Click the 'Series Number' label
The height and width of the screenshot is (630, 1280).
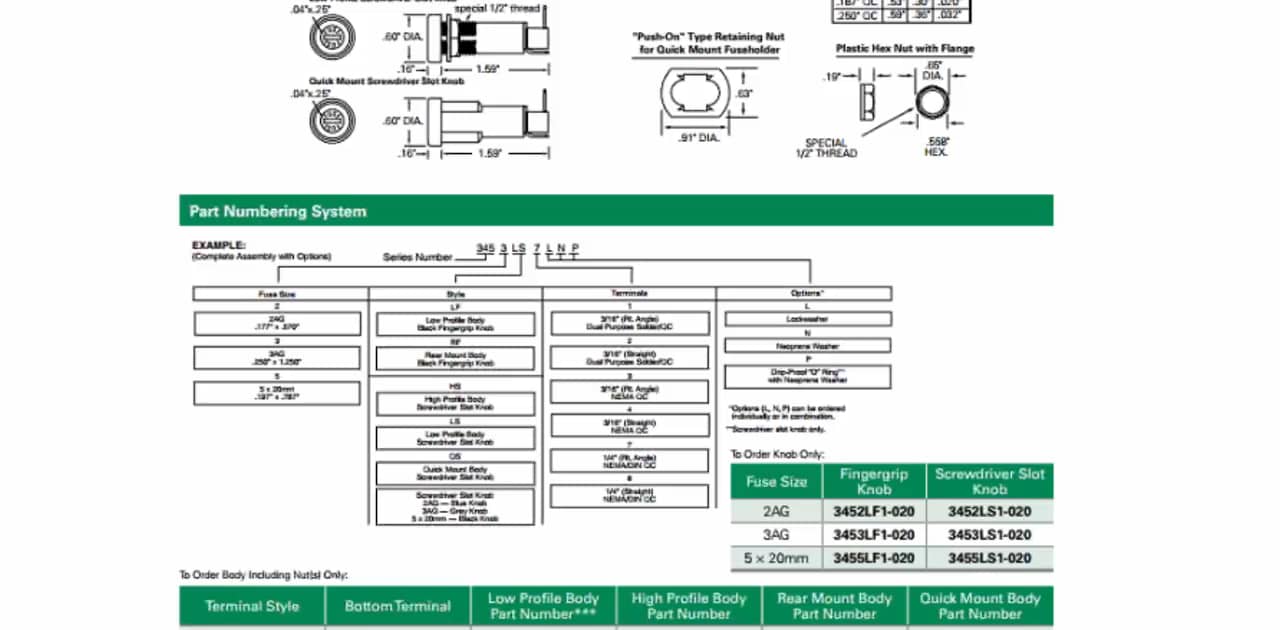(418, 257)
